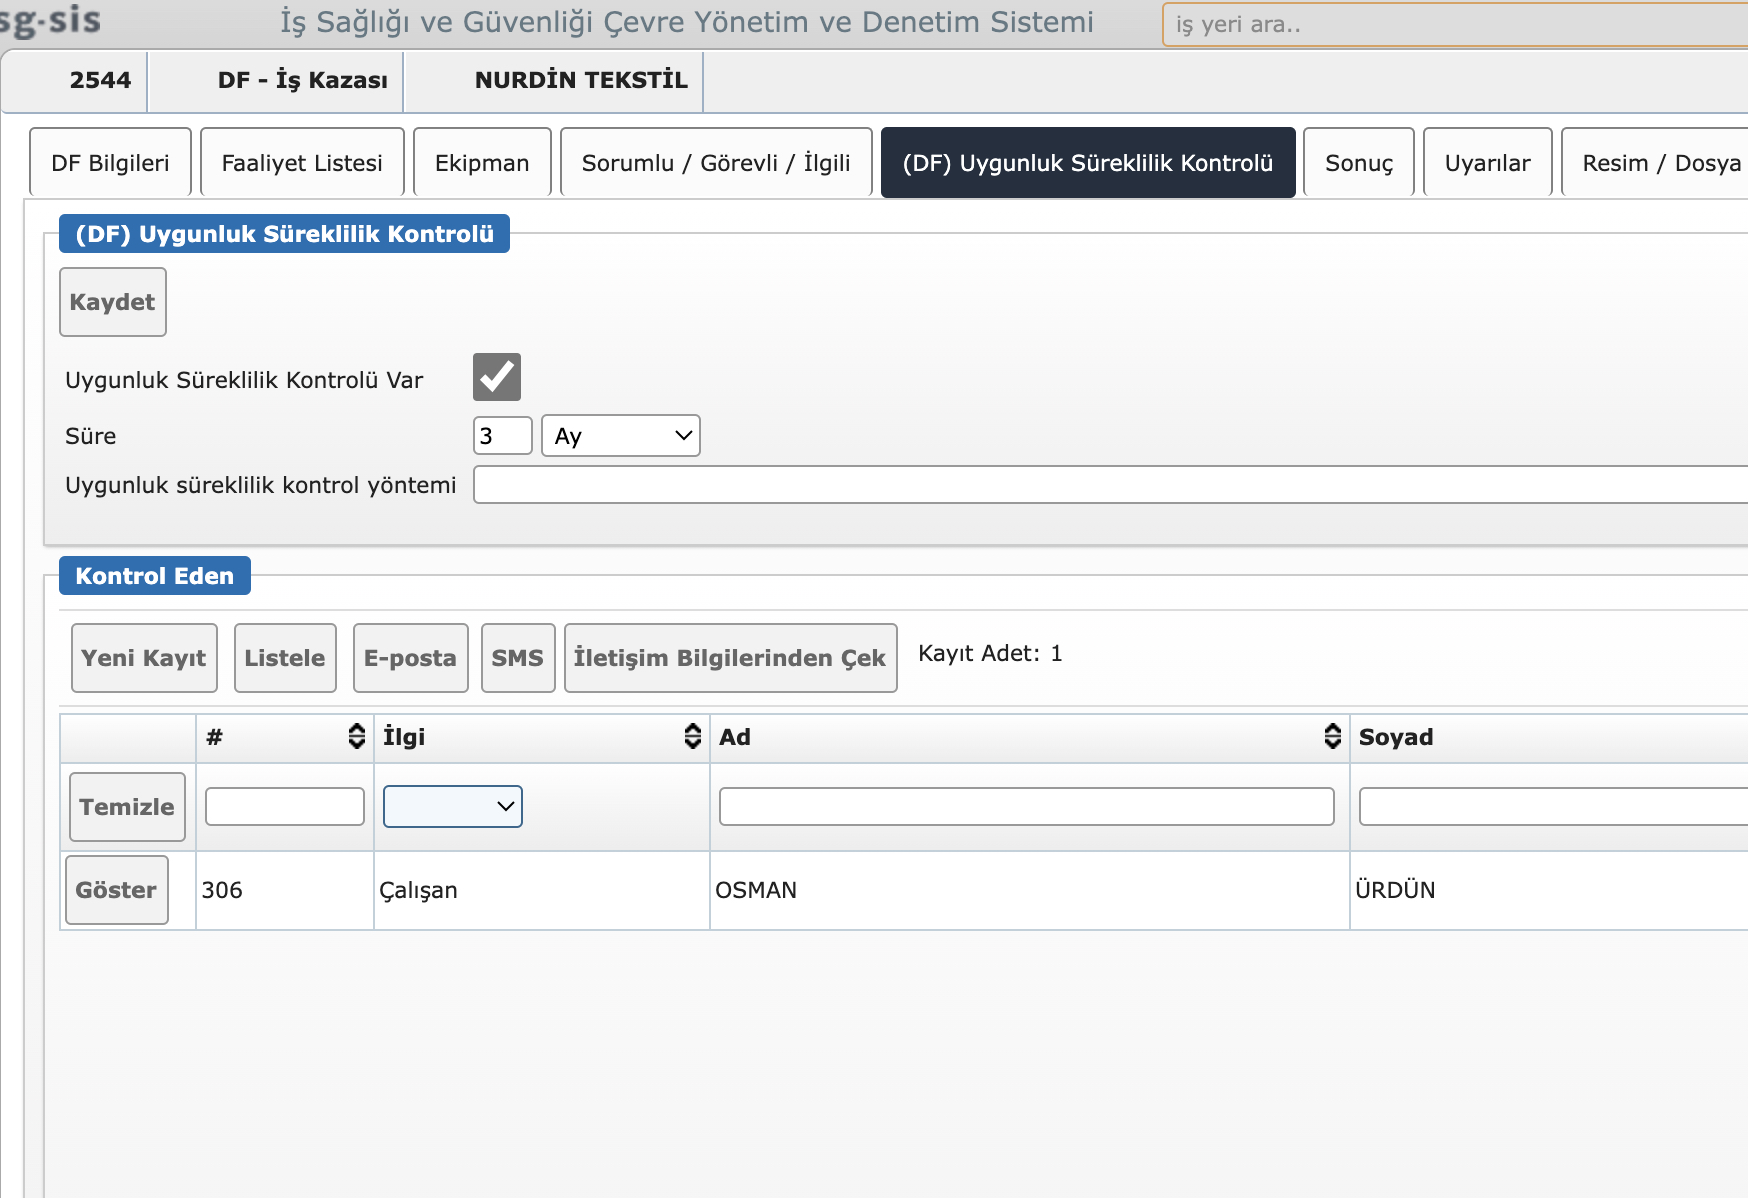Sort table by Ad column arrows
Screen dimensions: 1748x1198
[1332, 737]
